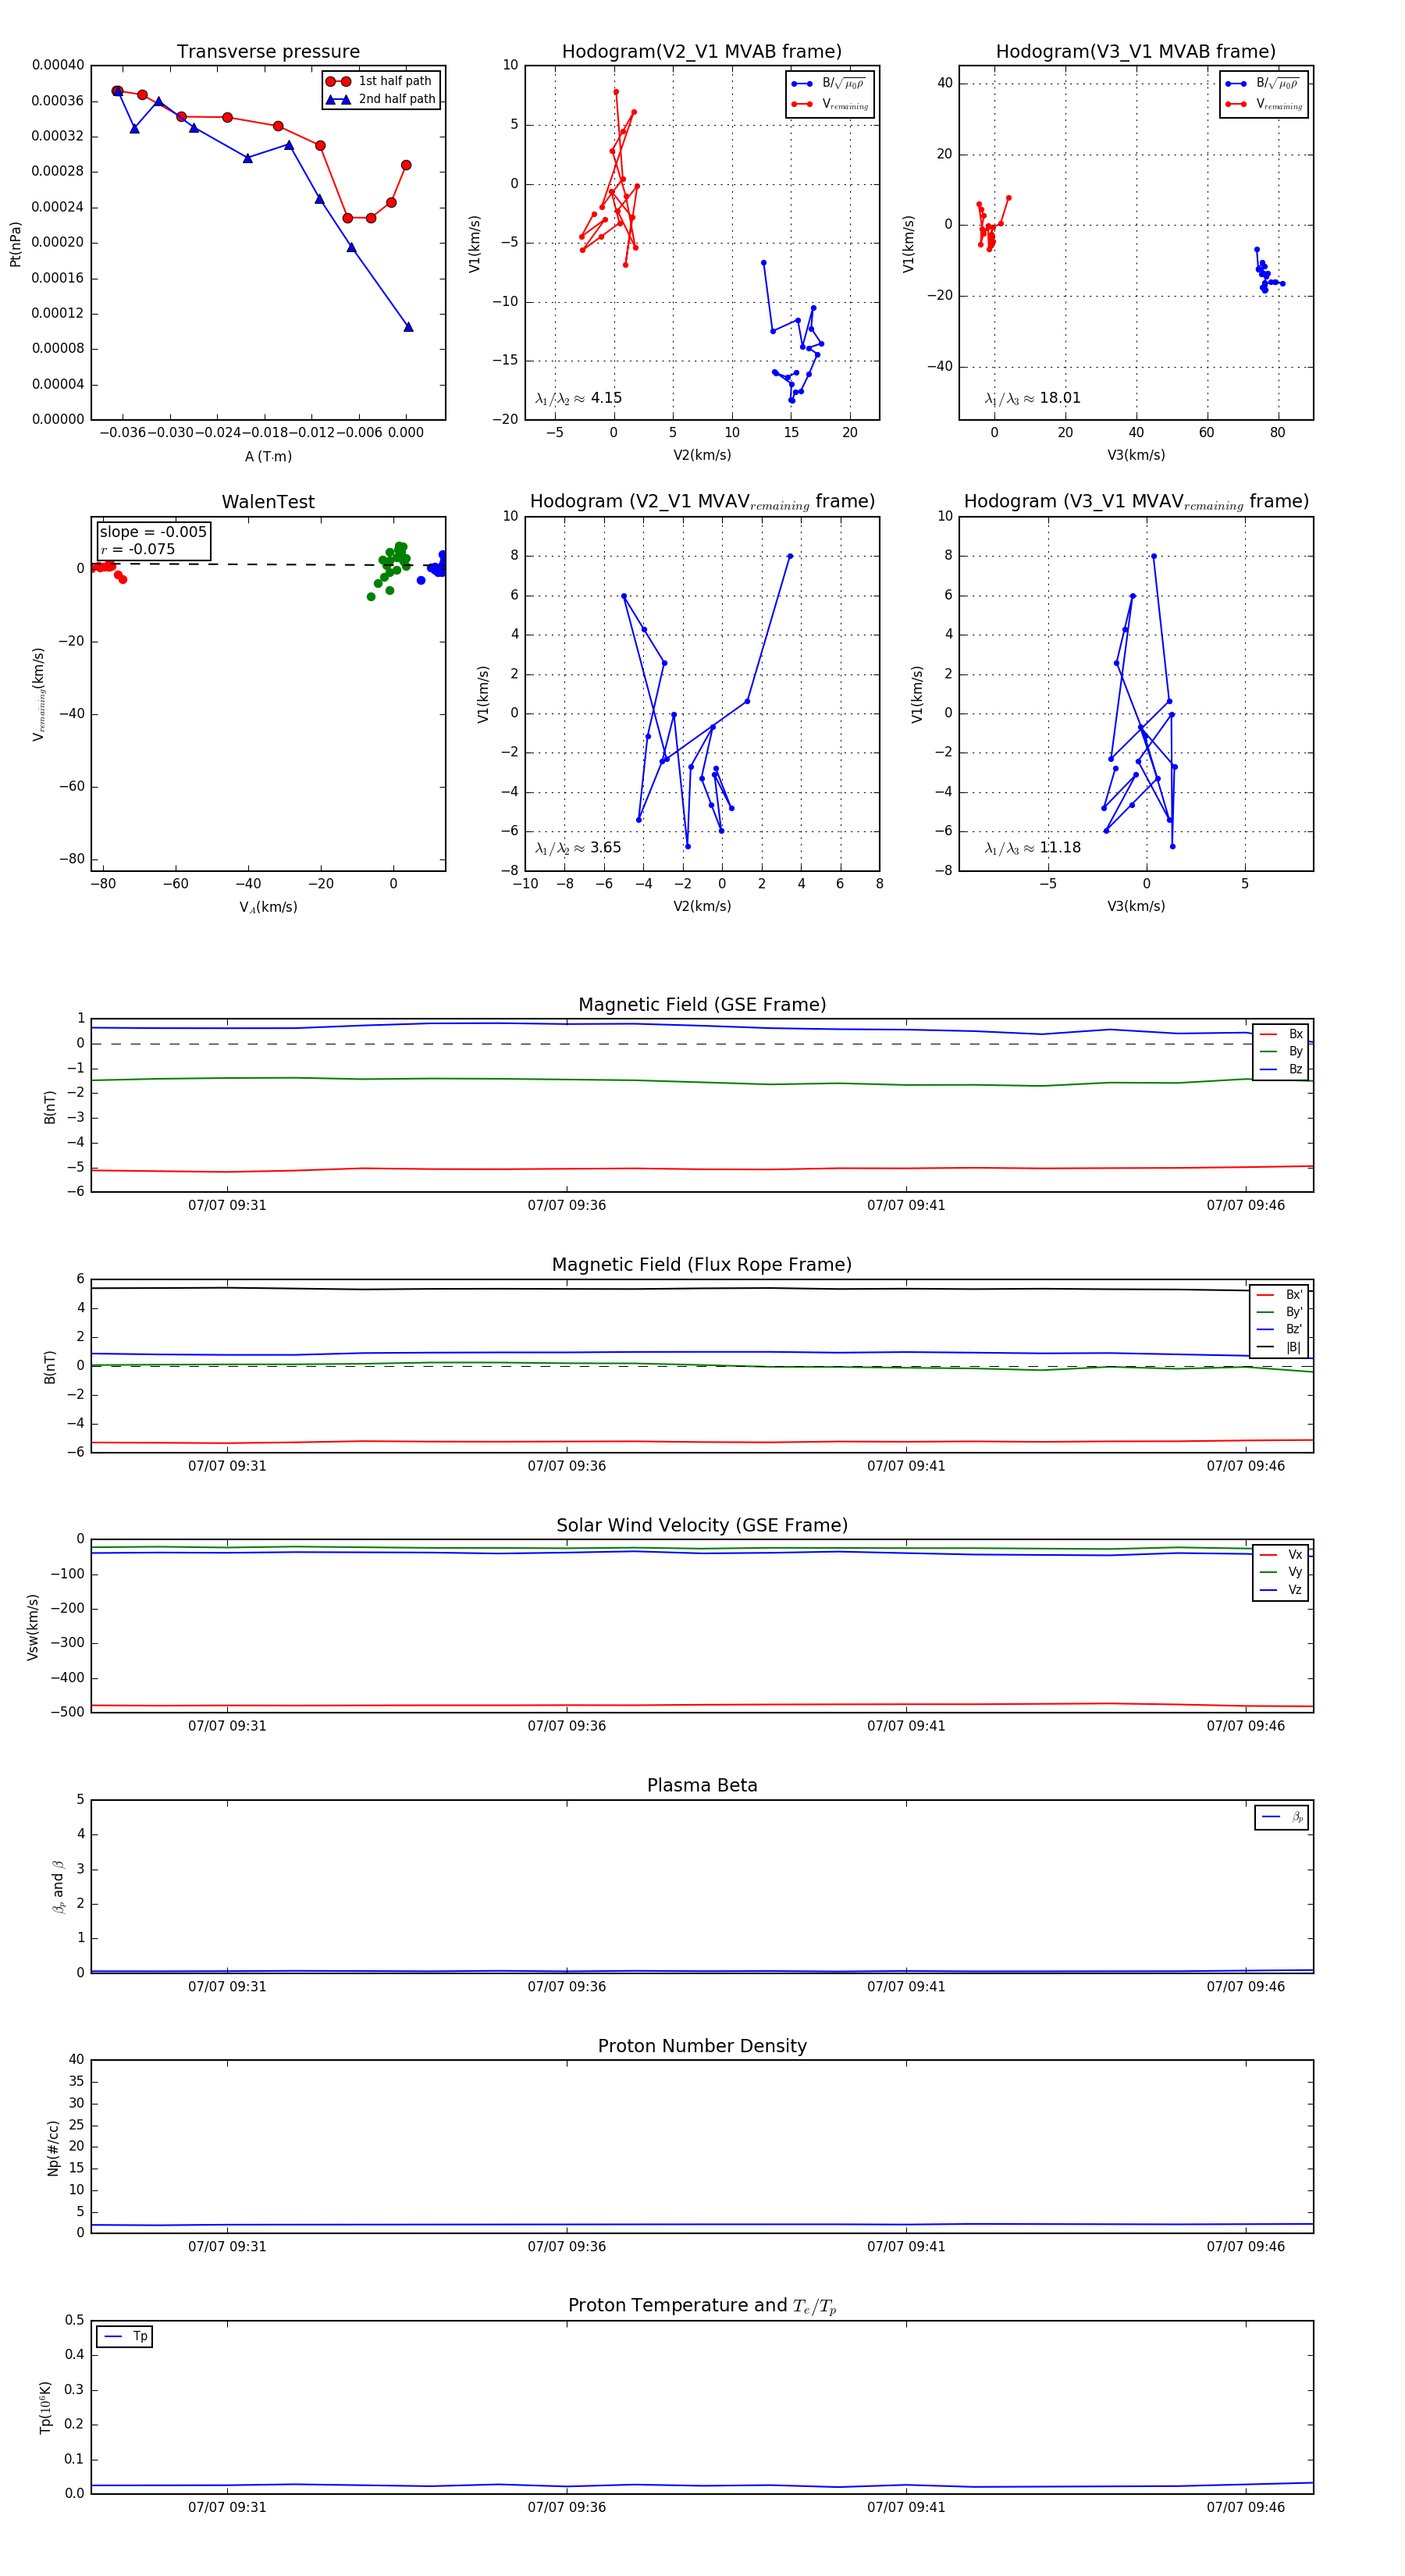The width and height of the screenshot is (1405, 2576).
Task: Select the Vy legend entry in Solar Wind panel
Action: [1281, 1572]
